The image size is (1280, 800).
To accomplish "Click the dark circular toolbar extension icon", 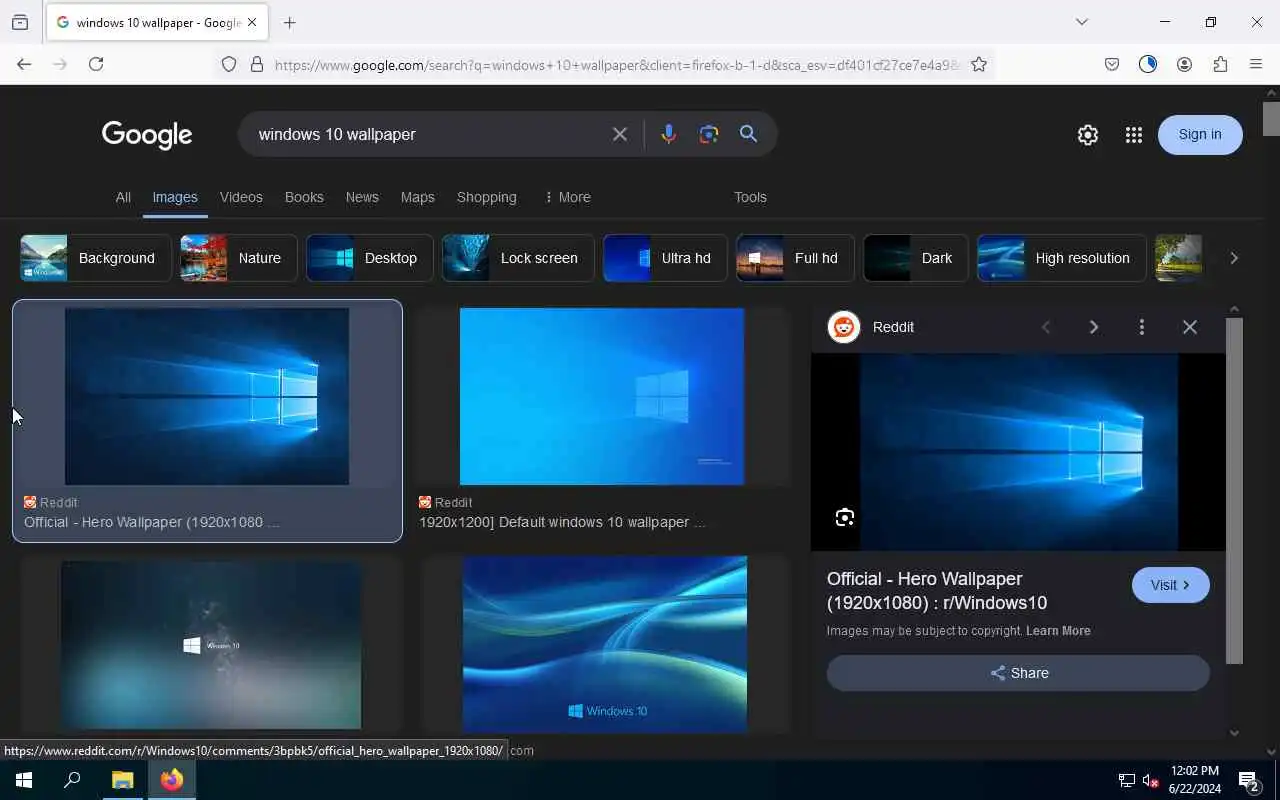I will tap(1148, 64).
